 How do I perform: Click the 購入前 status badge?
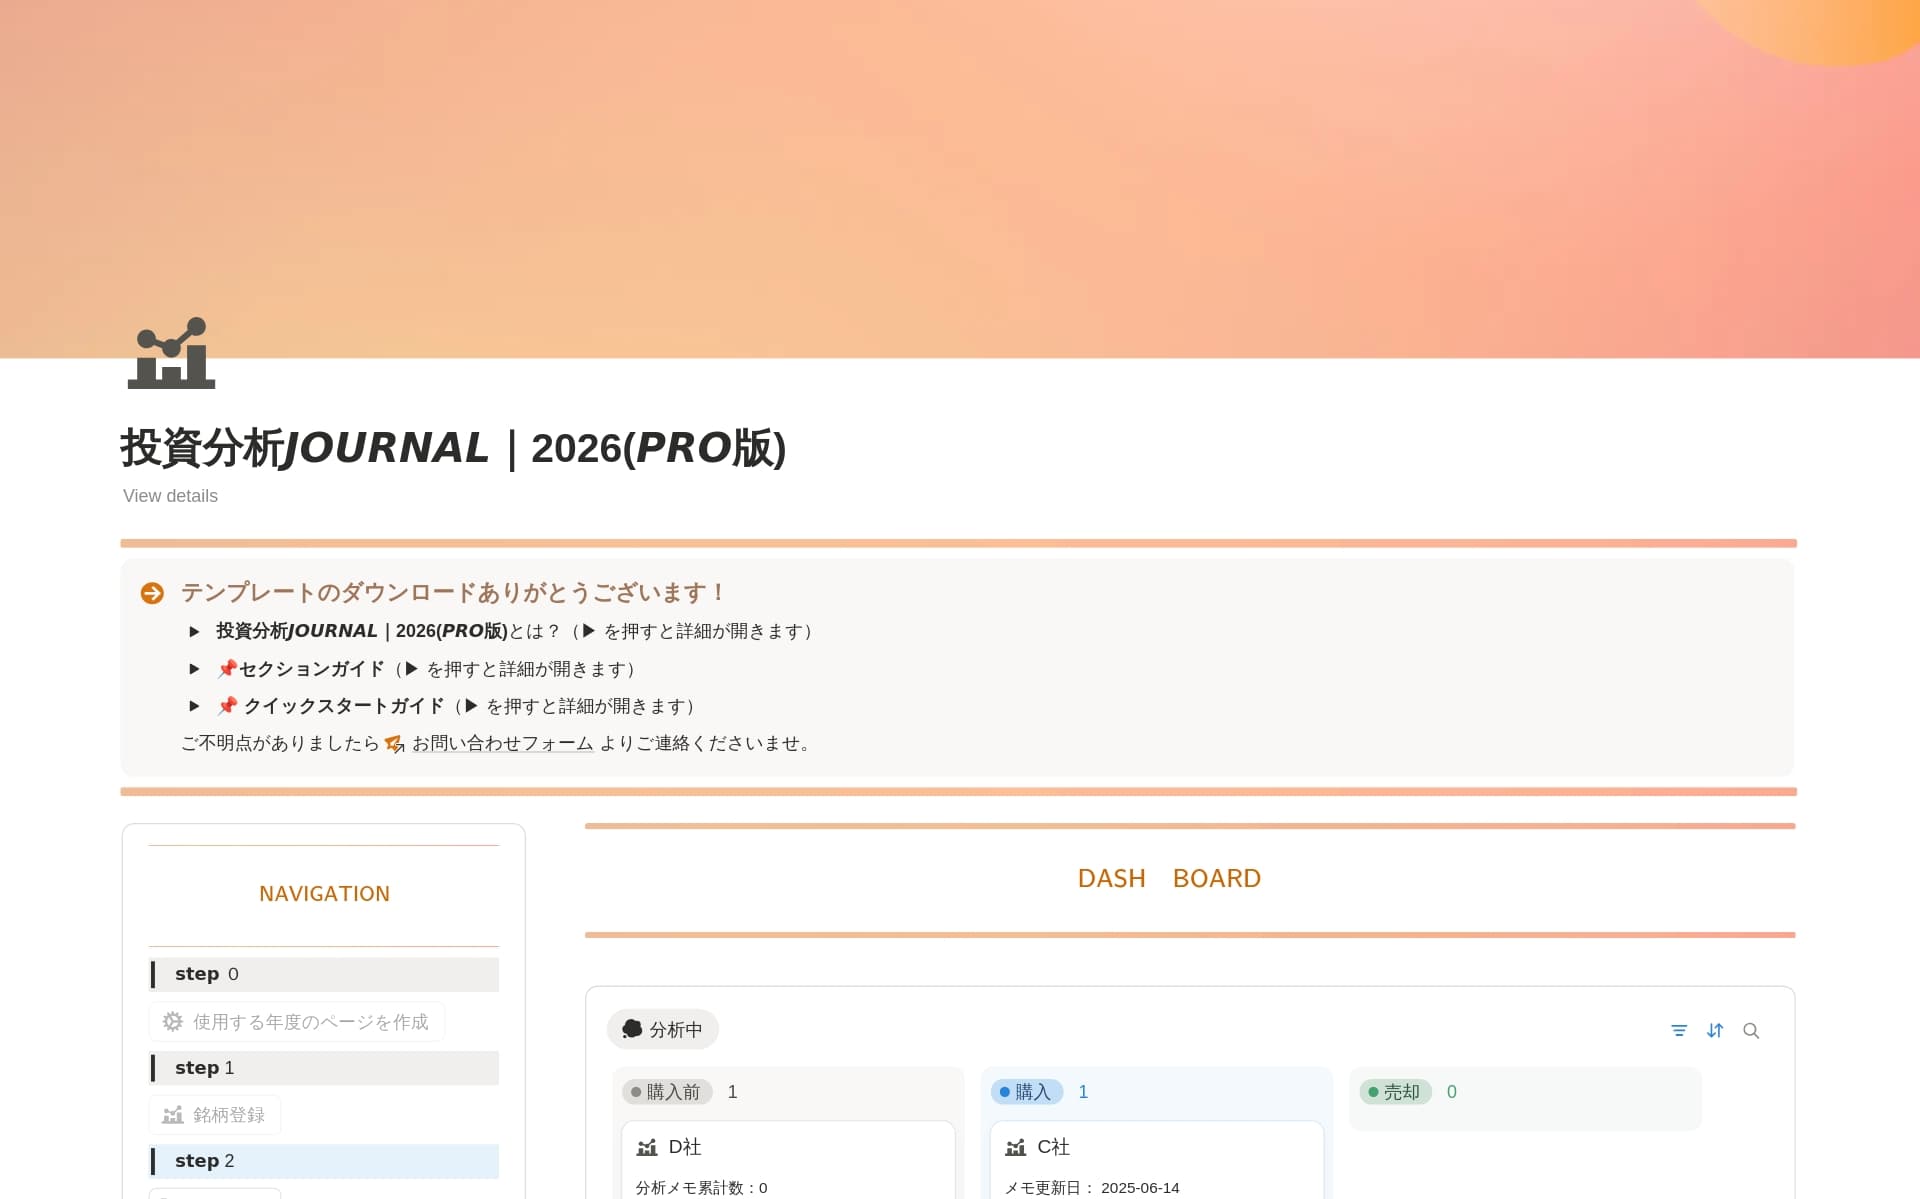(x=667, y=1091)
